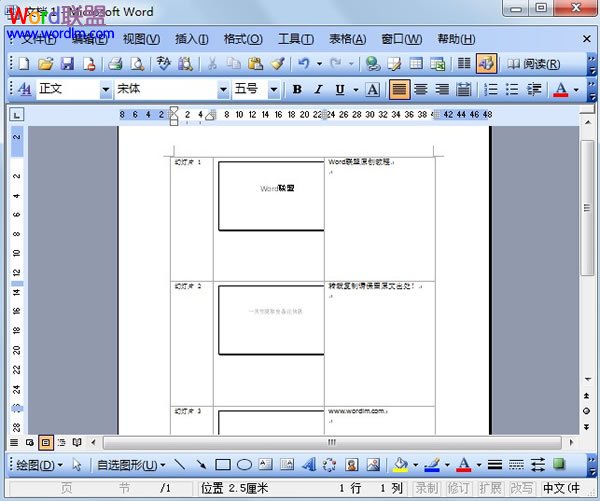
Task: Click the Open folder icon
Action: pos(46,64)
